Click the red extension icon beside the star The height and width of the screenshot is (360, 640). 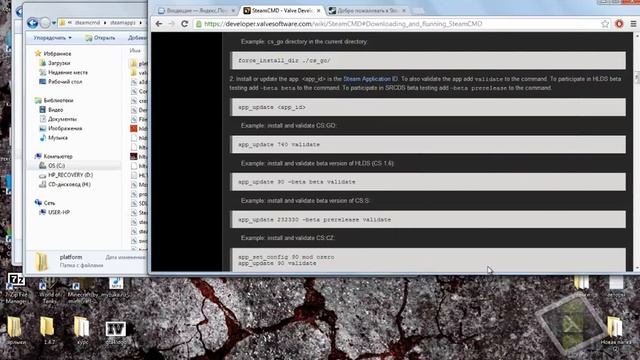point(619,24)
